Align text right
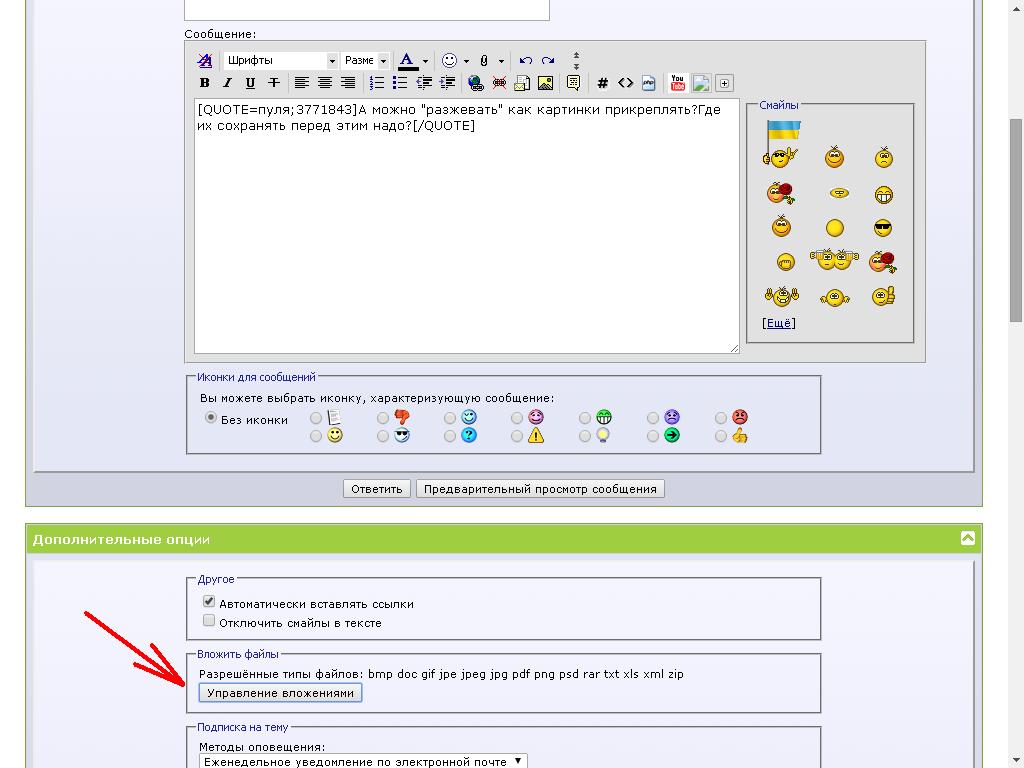The height and width of the screenshot is (768, 1024). [x=348, y=83]
